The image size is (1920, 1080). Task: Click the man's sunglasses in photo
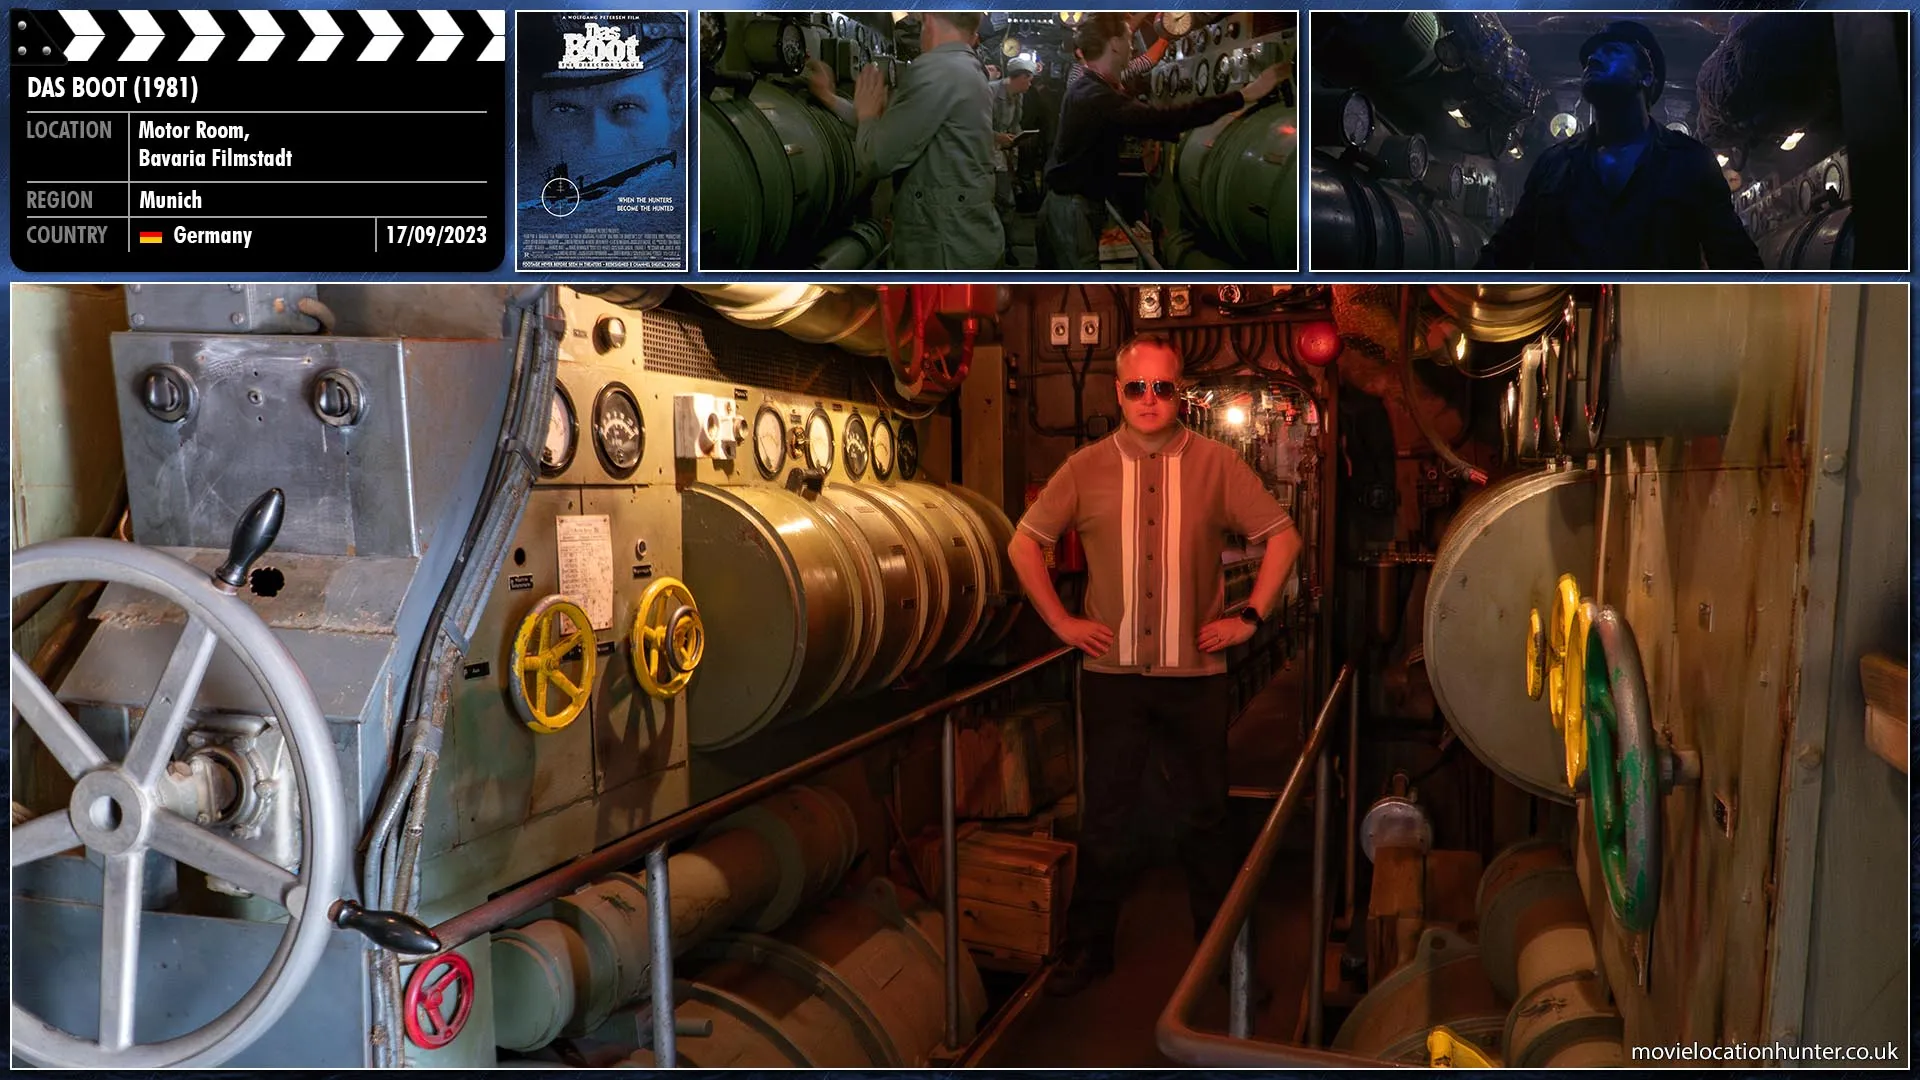pos(1147,389)
